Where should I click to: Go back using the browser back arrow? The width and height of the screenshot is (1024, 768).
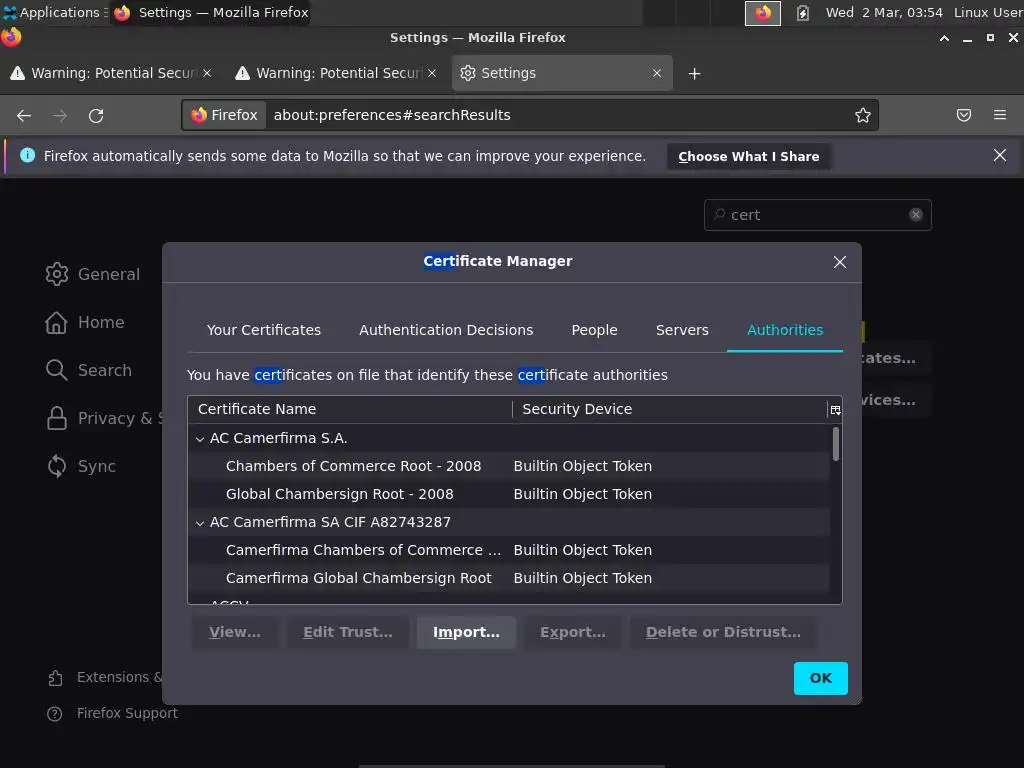coord(24,116)
